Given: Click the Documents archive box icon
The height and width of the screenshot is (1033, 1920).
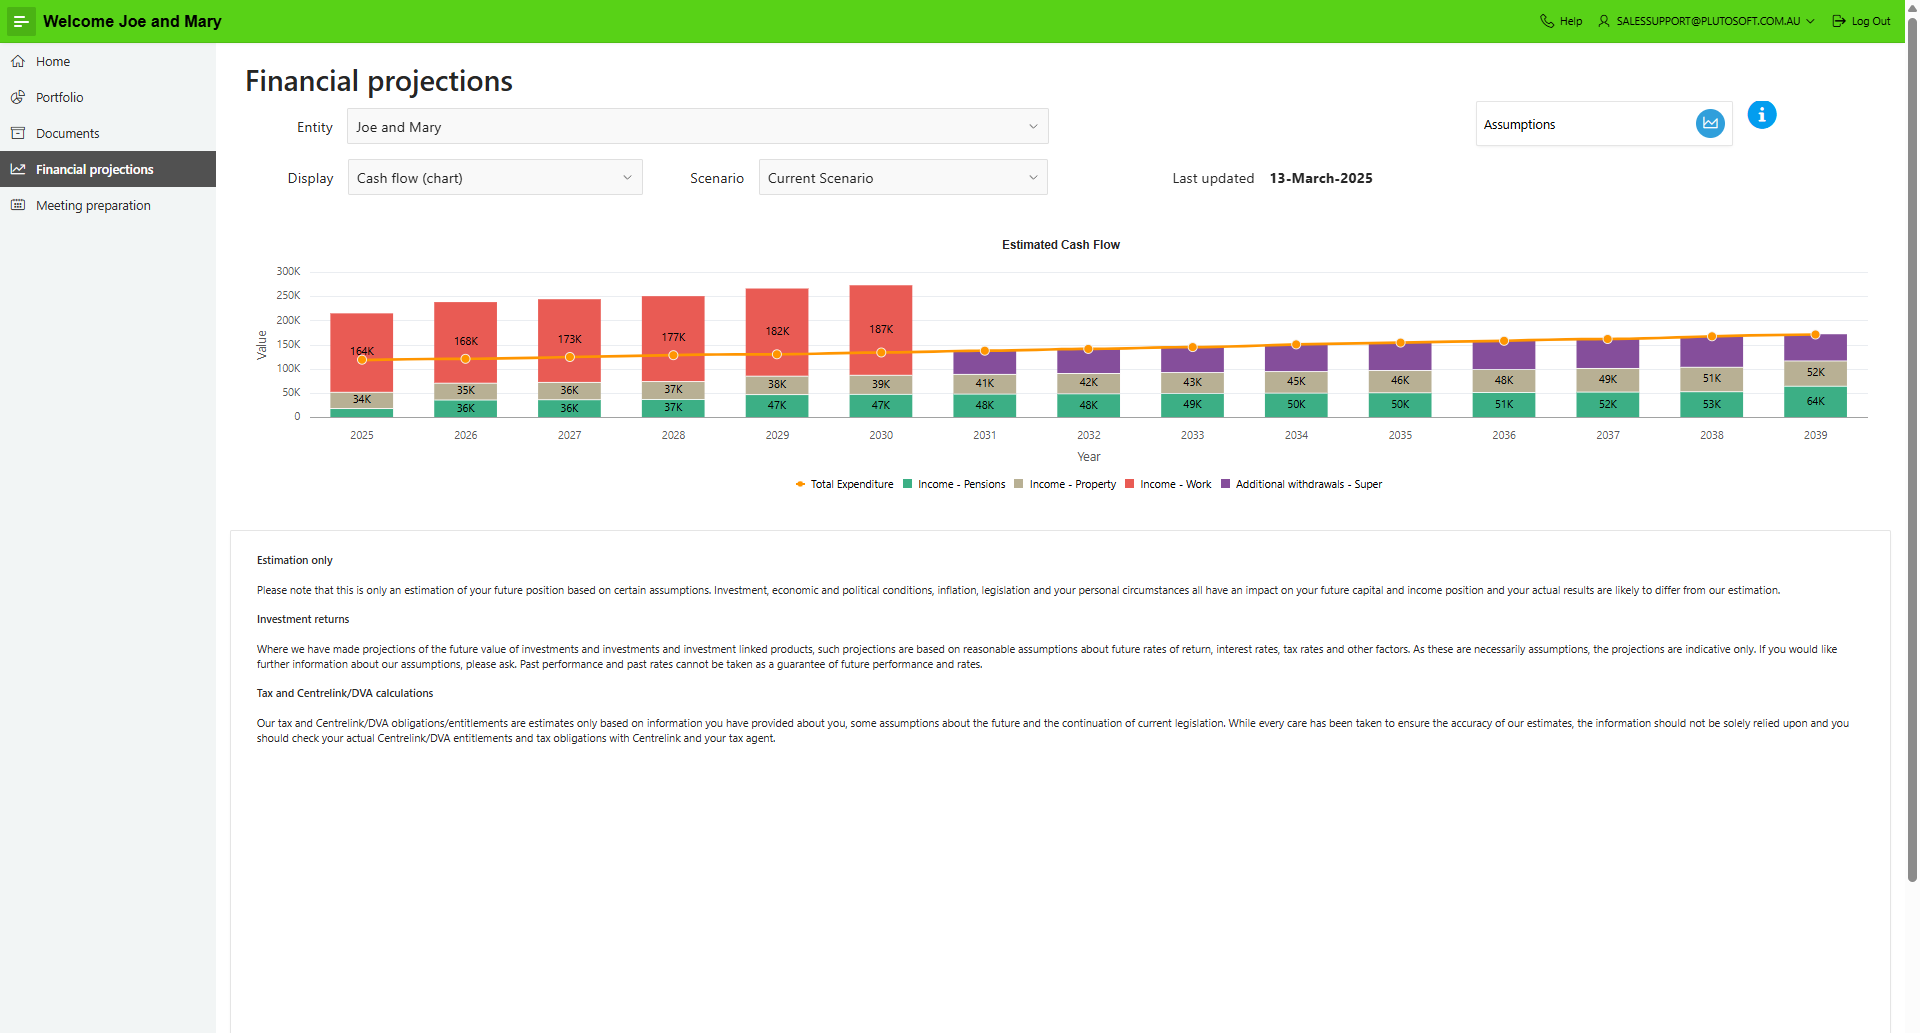Looking at the screenshot, I should coord(18,133).
